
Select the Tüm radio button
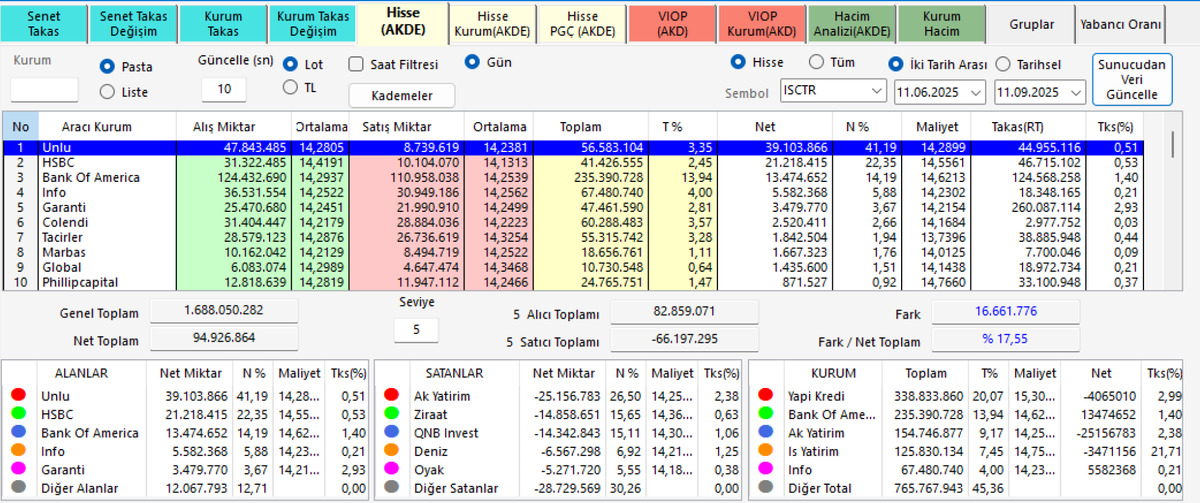(x=815, y=62)
